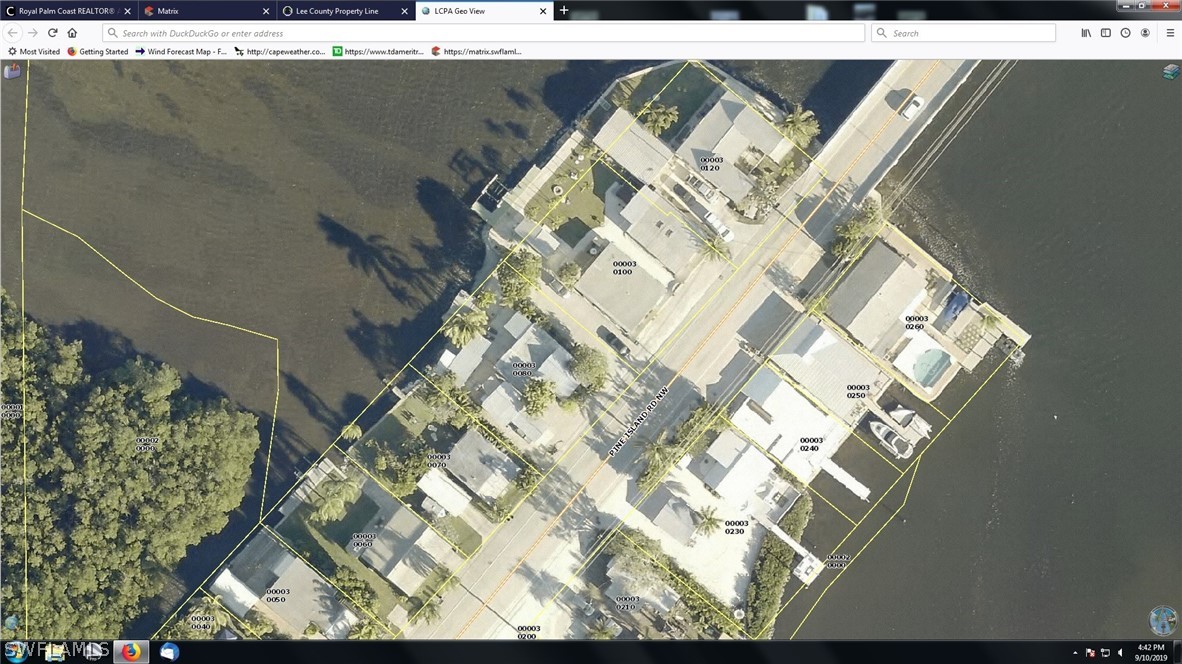1182x664 pixels.
Task: Select parcel label 00003 0070
Action: (439, 461)
